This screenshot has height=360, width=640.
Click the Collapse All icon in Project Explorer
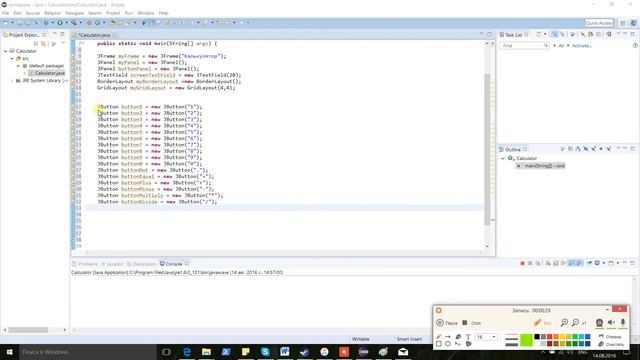[36, 43]
